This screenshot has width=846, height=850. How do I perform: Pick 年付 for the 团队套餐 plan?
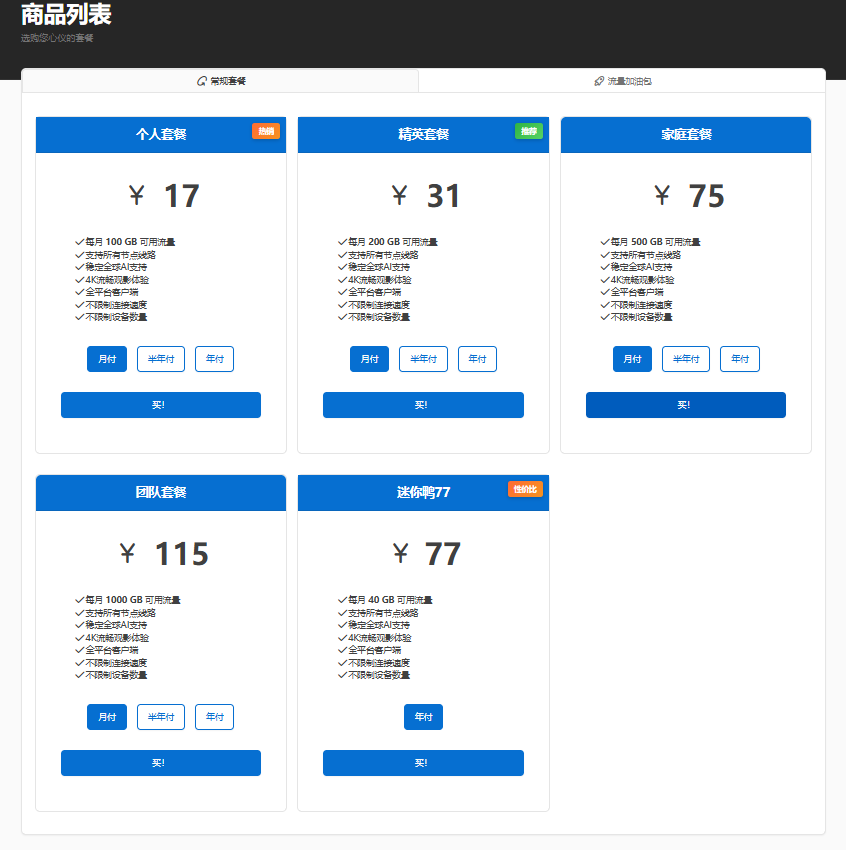pyautogui.click(x=215, y=717)
